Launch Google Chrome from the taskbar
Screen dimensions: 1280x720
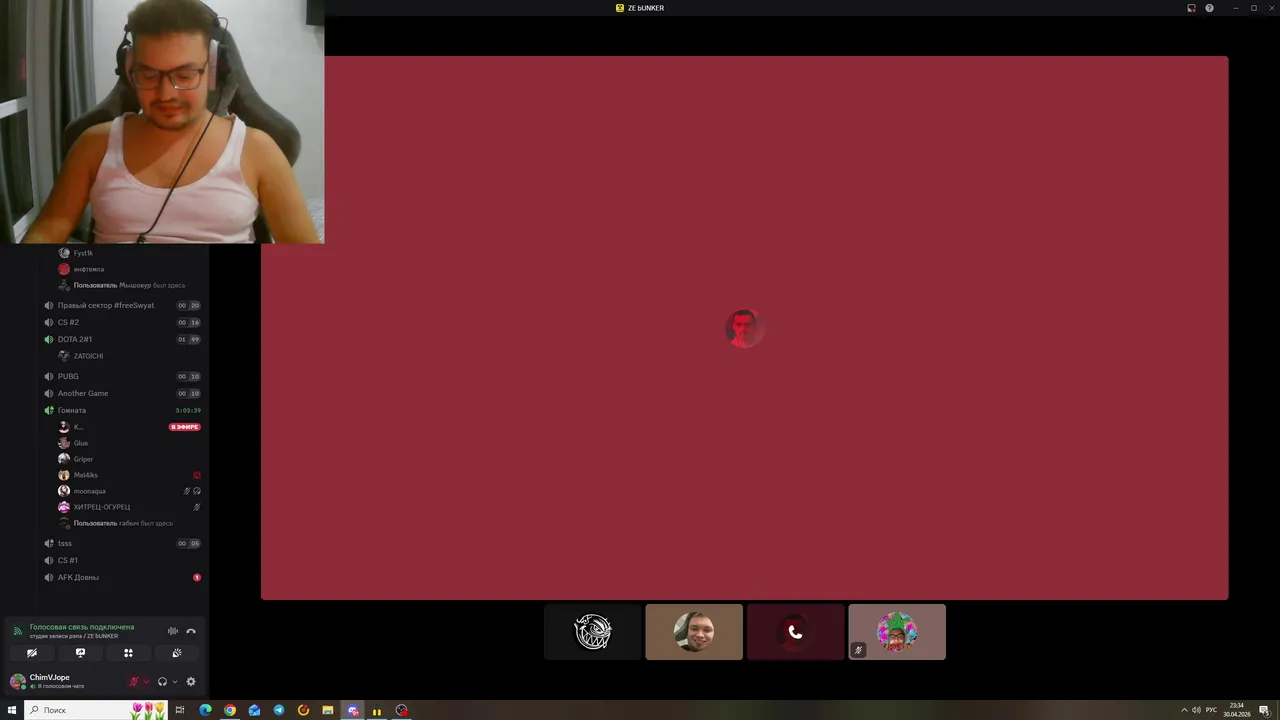tap(230, 710)
